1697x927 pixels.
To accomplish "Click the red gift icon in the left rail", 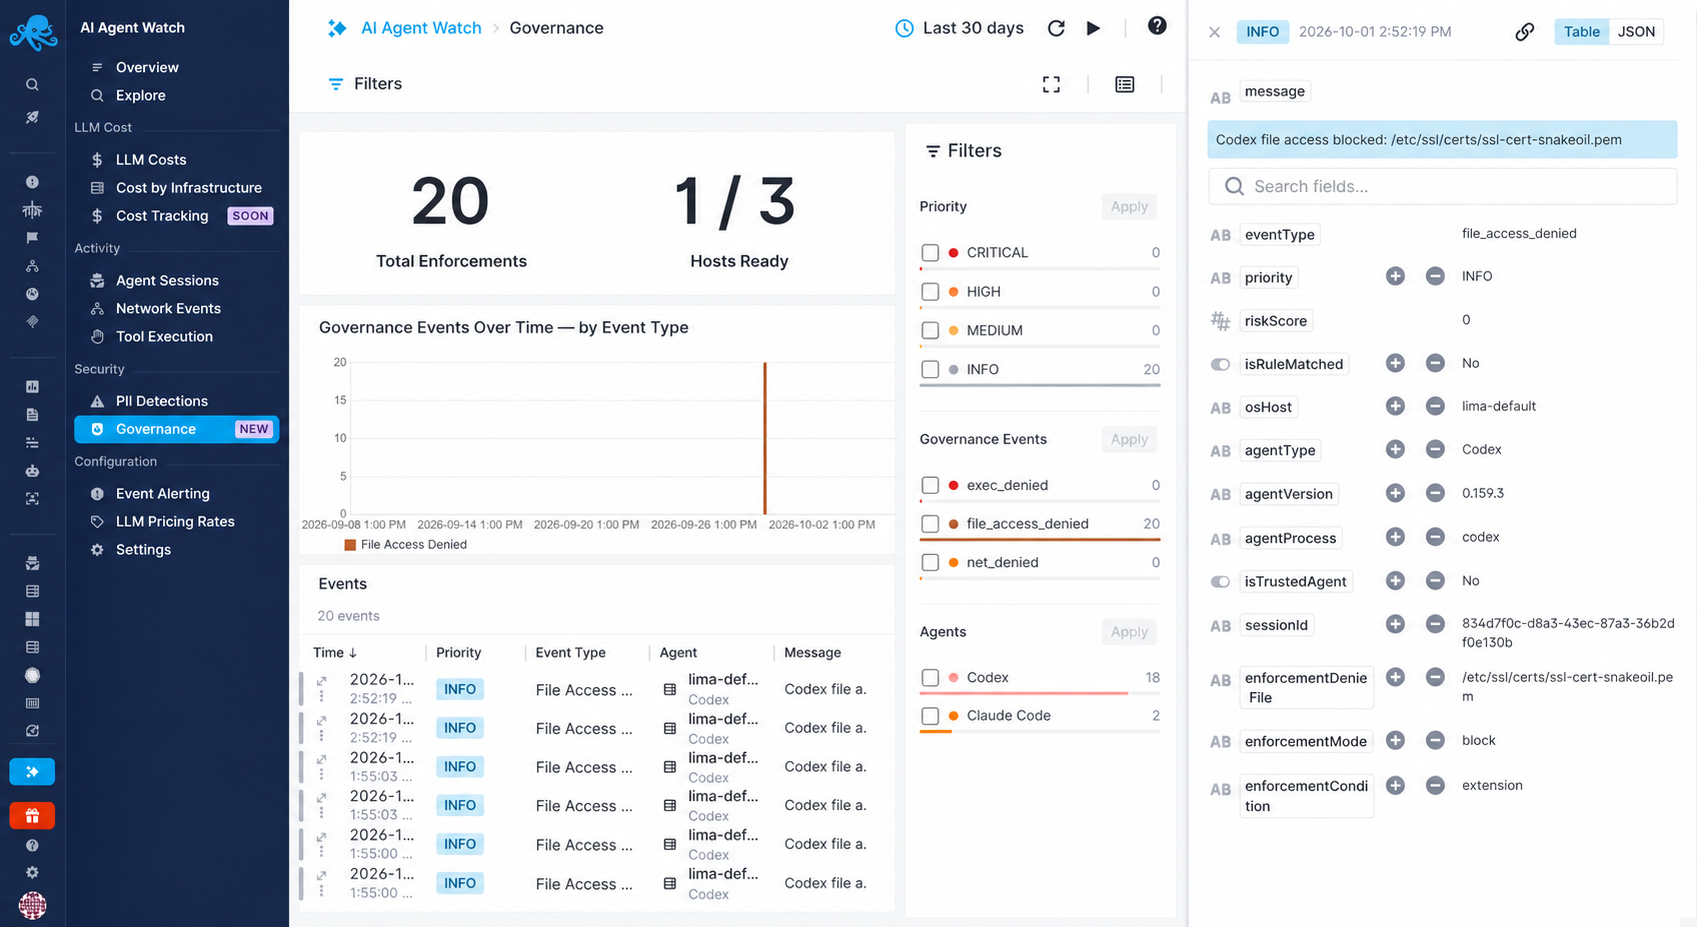I will click(x=32, y=816).
